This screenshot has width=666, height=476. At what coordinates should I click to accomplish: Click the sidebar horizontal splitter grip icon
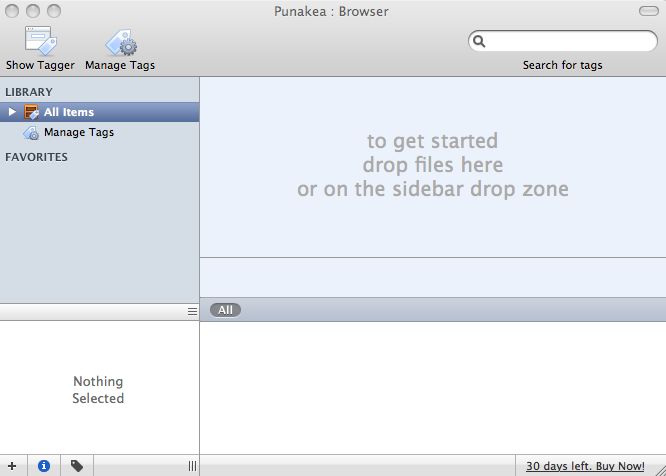(x=192, y=312)
